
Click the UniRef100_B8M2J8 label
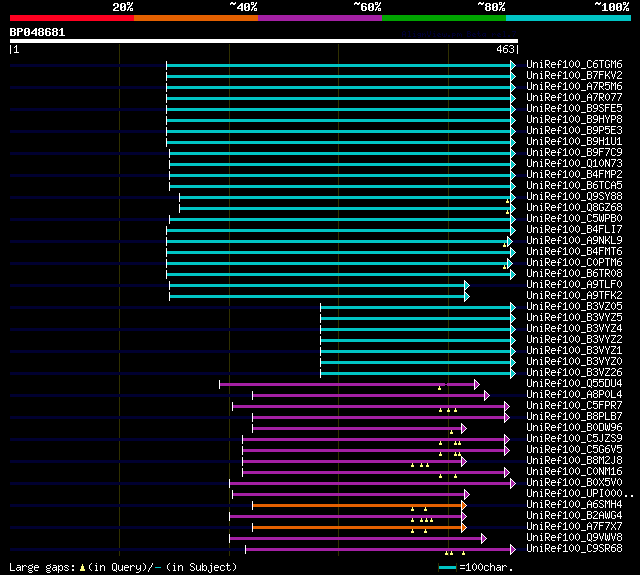[574, 461]
